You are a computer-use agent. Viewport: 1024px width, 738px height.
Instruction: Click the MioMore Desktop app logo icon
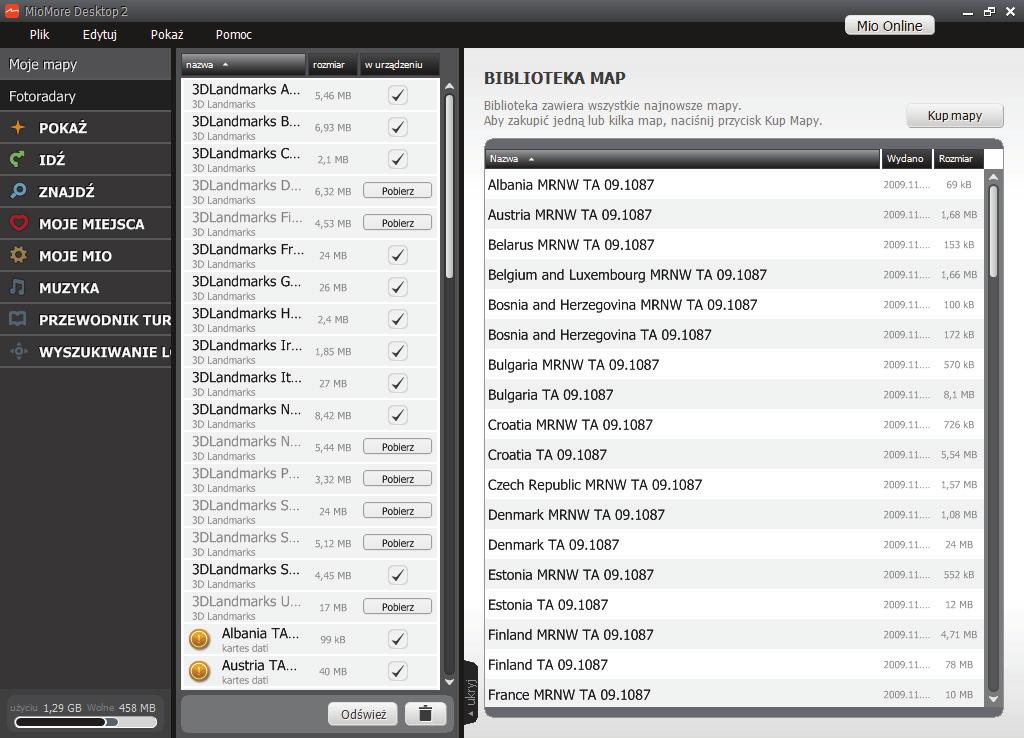coord(12,10)
